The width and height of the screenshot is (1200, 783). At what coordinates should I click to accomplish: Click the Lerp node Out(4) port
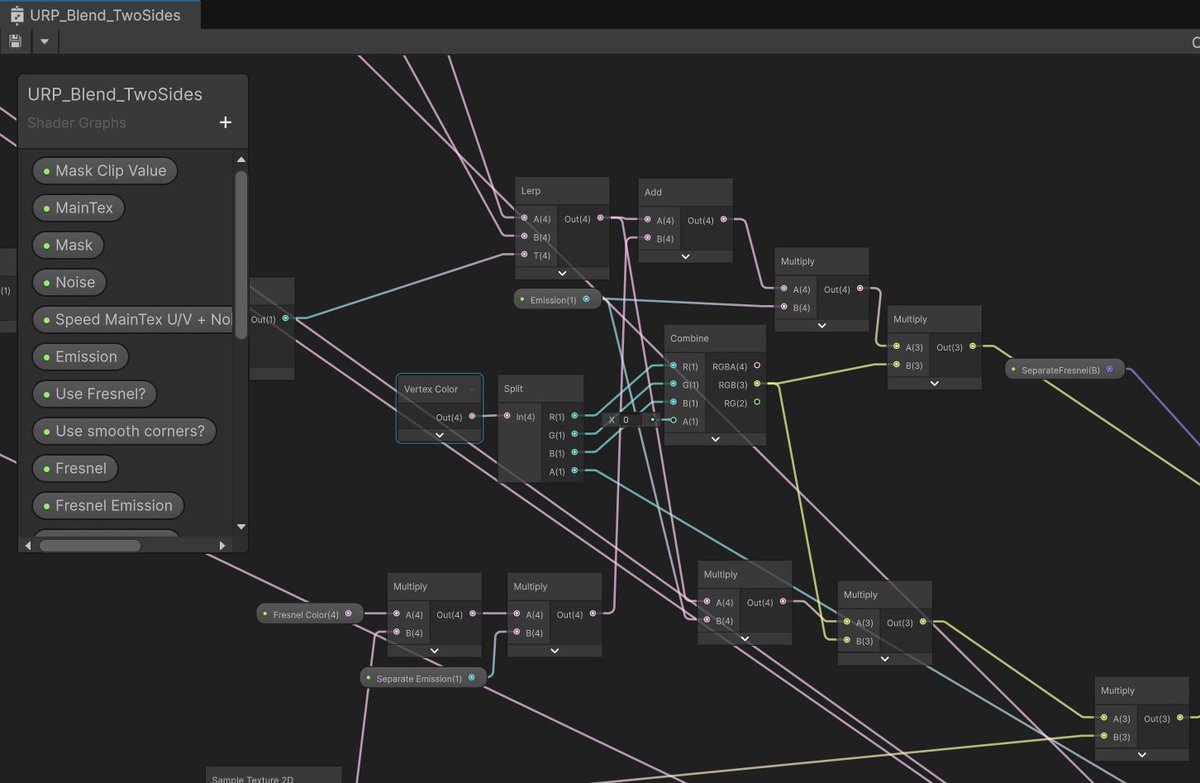600,218
